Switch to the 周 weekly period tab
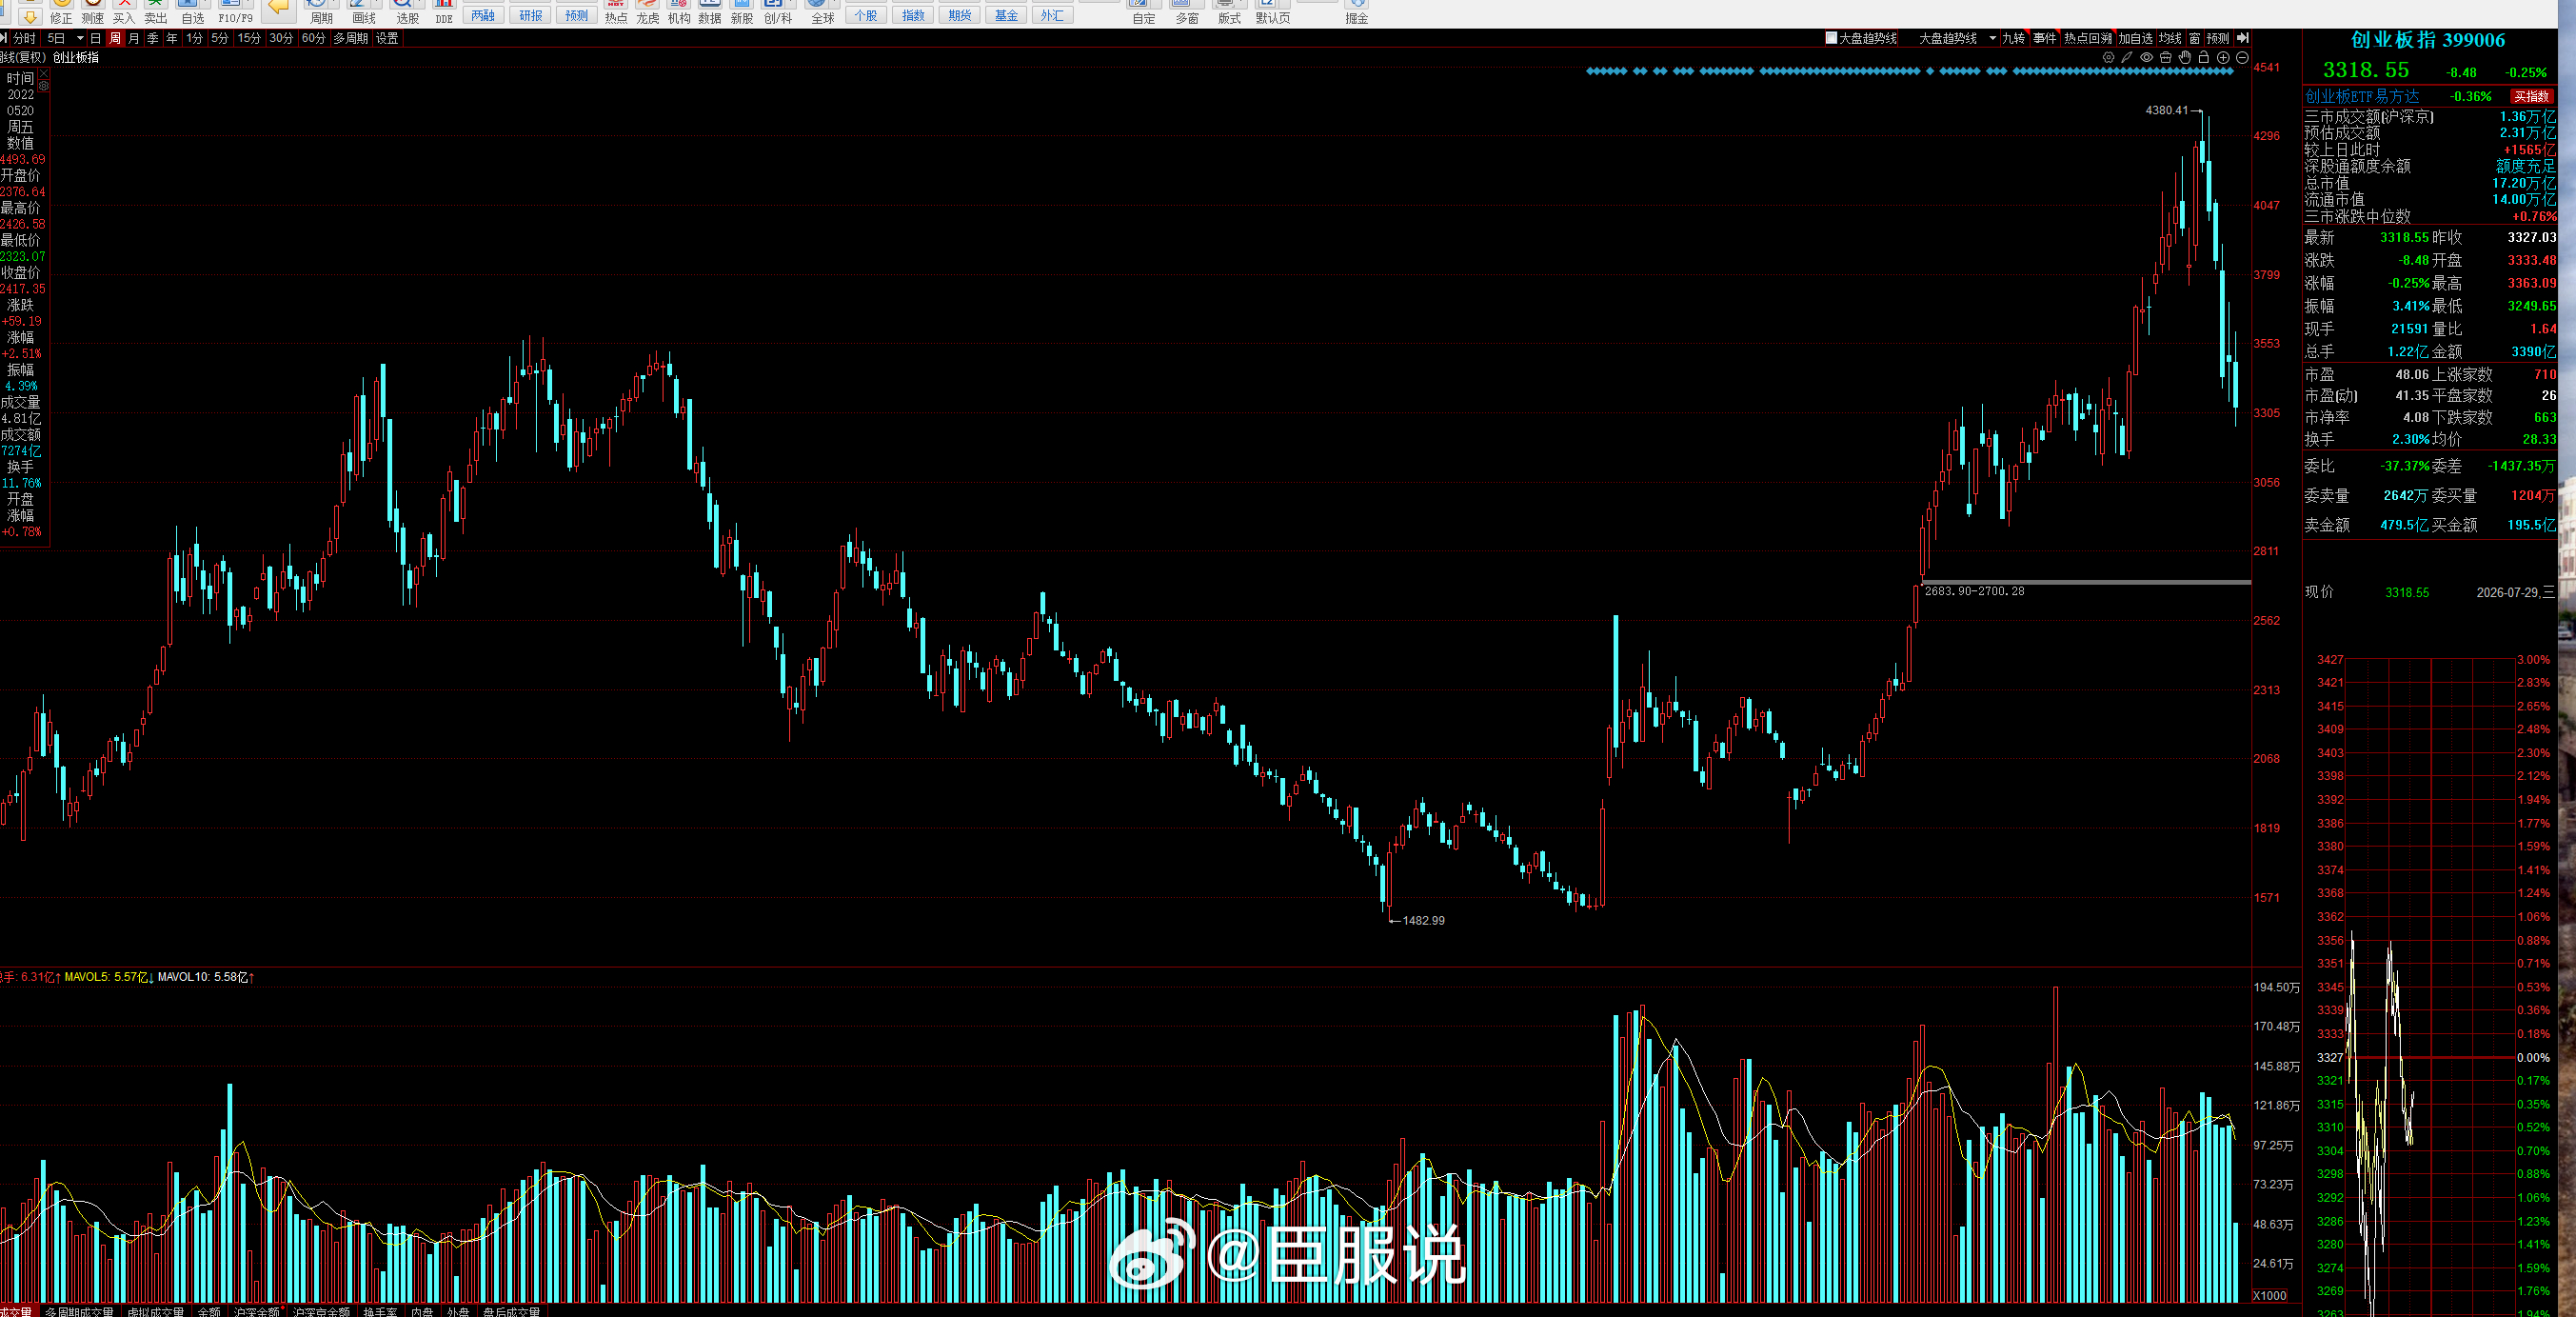Viewport: 2576px width, 1317px height. 115,38
